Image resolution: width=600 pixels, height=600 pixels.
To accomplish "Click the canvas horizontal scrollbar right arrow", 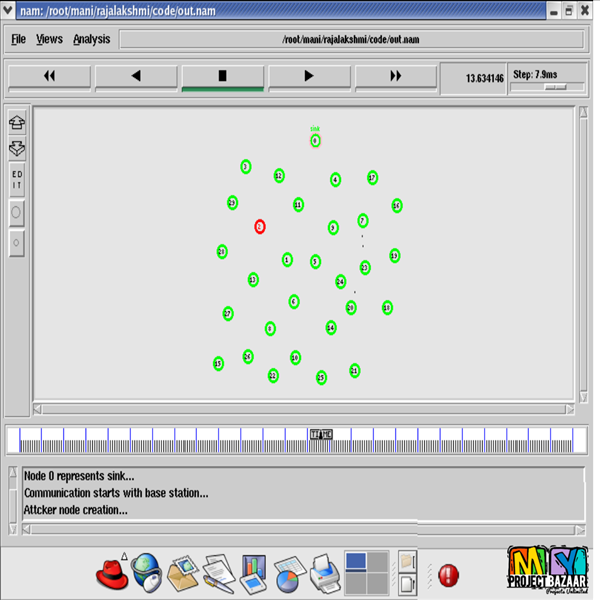I will [570, 409].
